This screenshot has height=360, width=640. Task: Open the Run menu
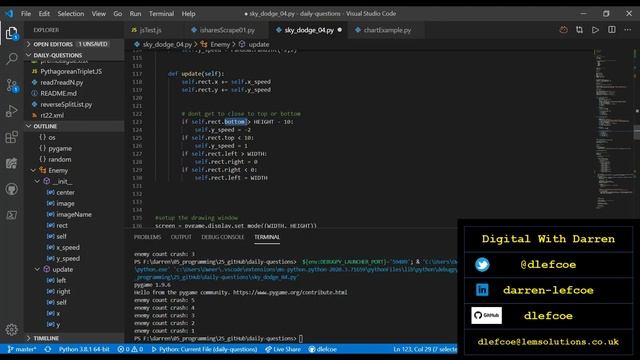pos(135,13)
